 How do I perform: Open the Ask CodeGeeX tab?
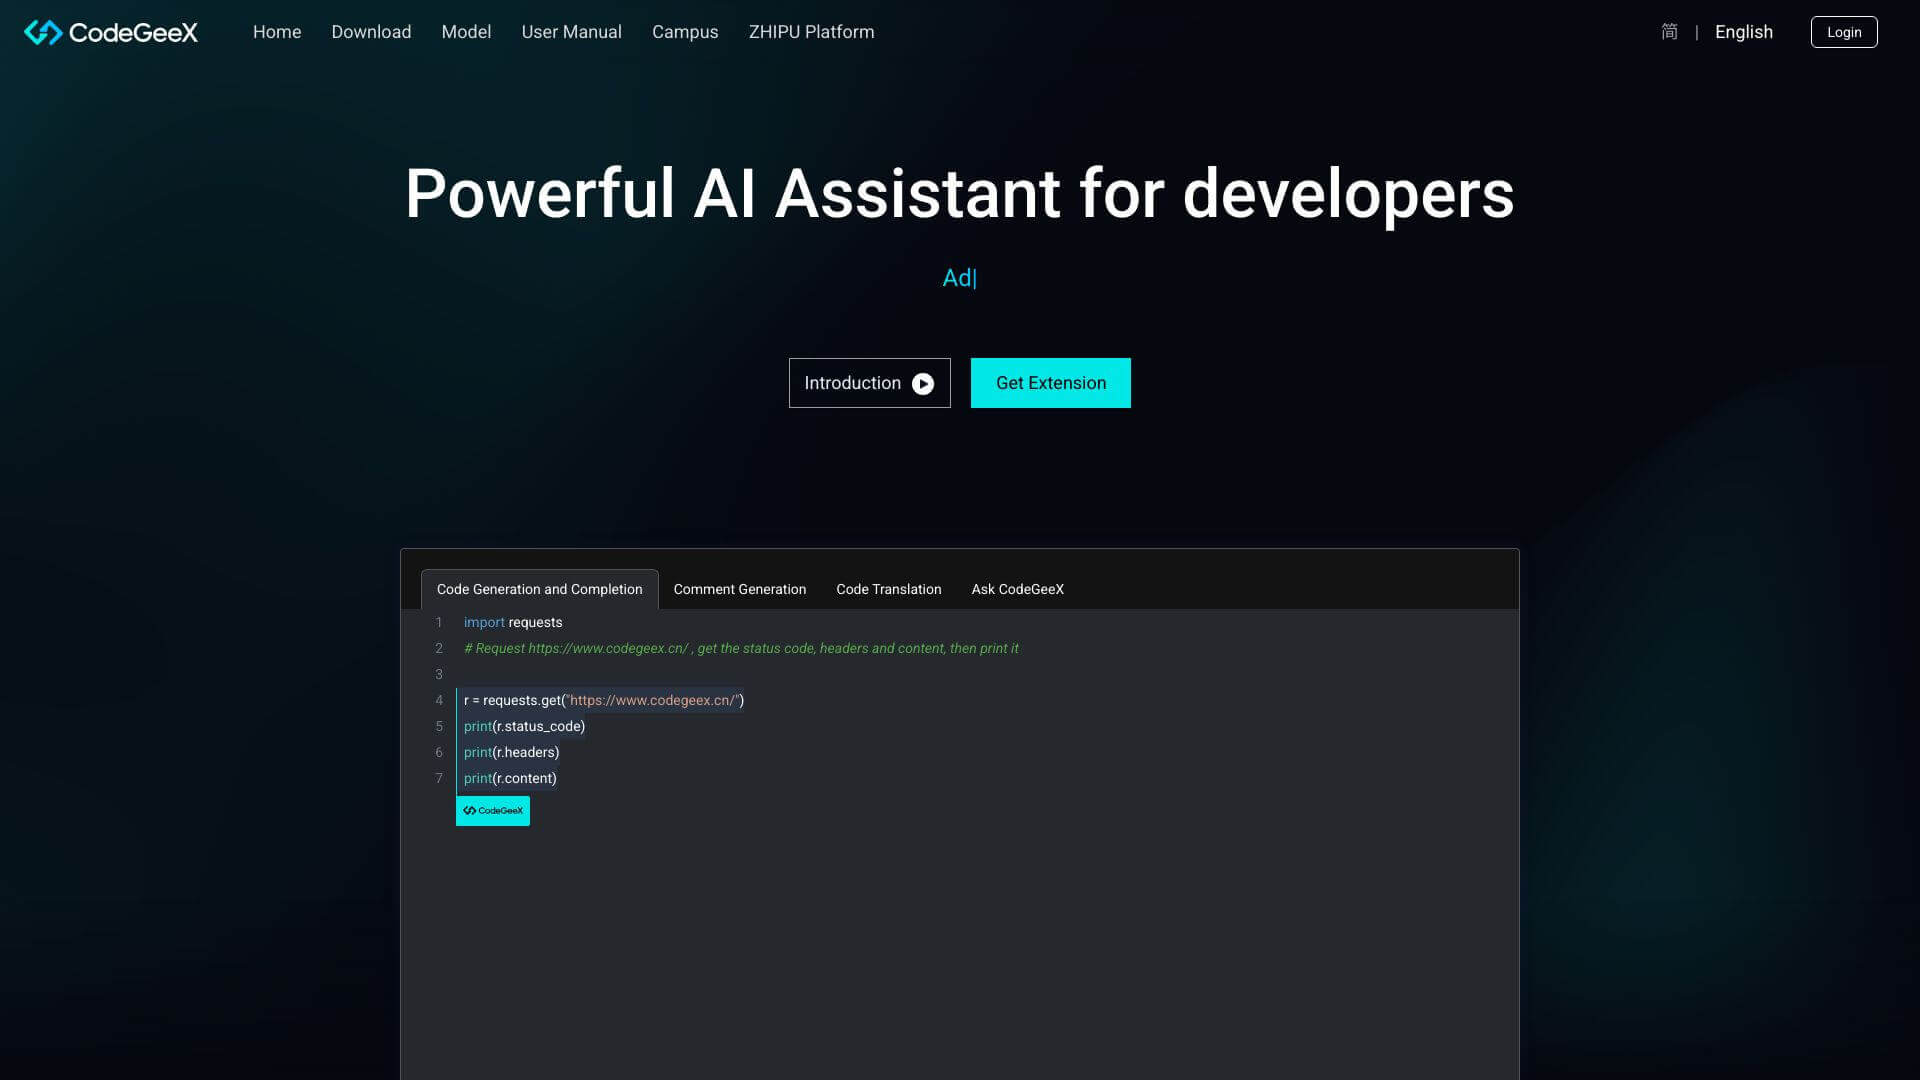click(x=1017, y=589)
